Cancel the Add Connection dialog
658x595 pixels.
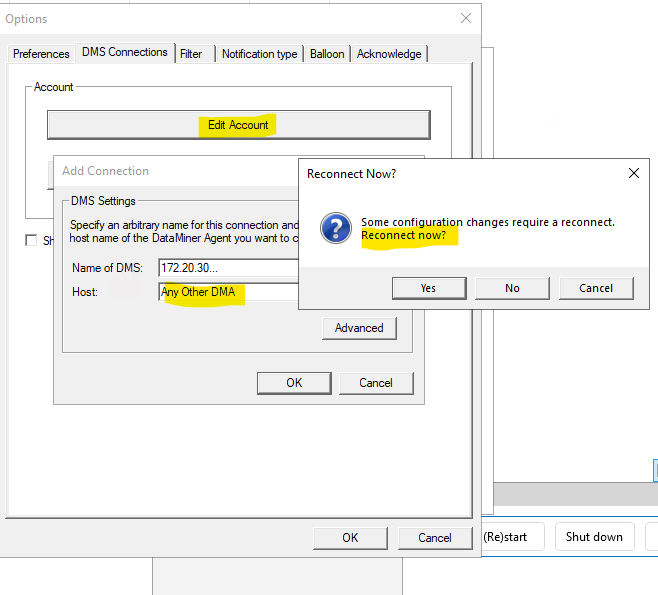(375, 383)
